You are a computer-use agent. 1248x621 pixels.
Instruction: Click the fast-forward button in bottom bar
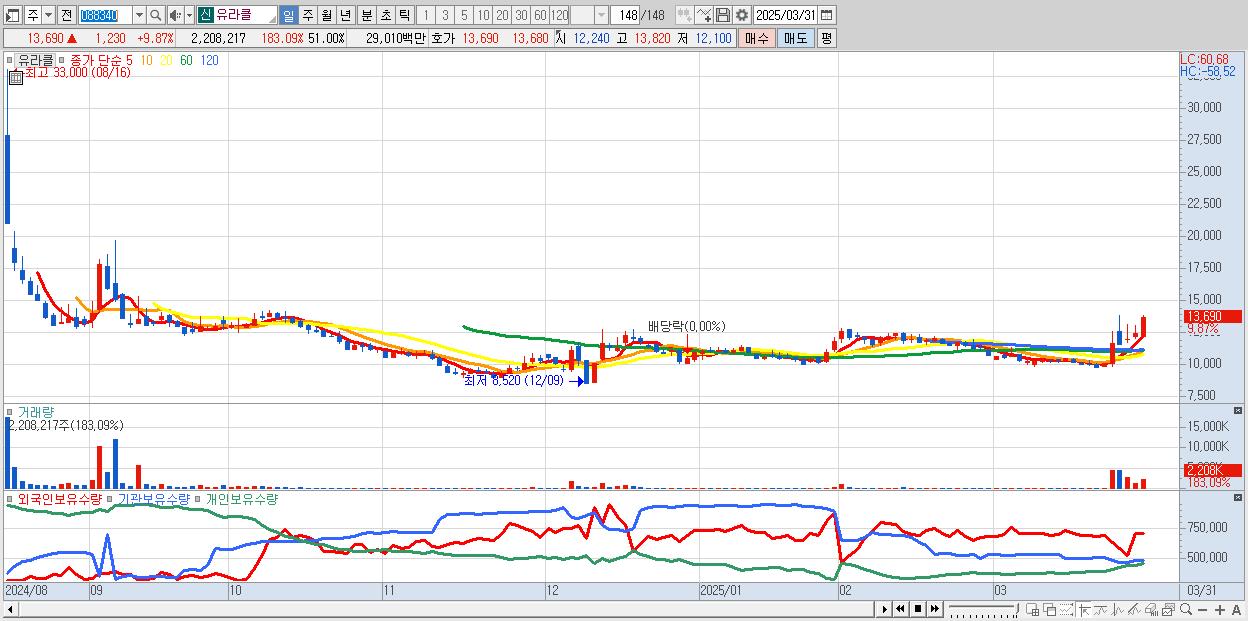click(934, 609)
